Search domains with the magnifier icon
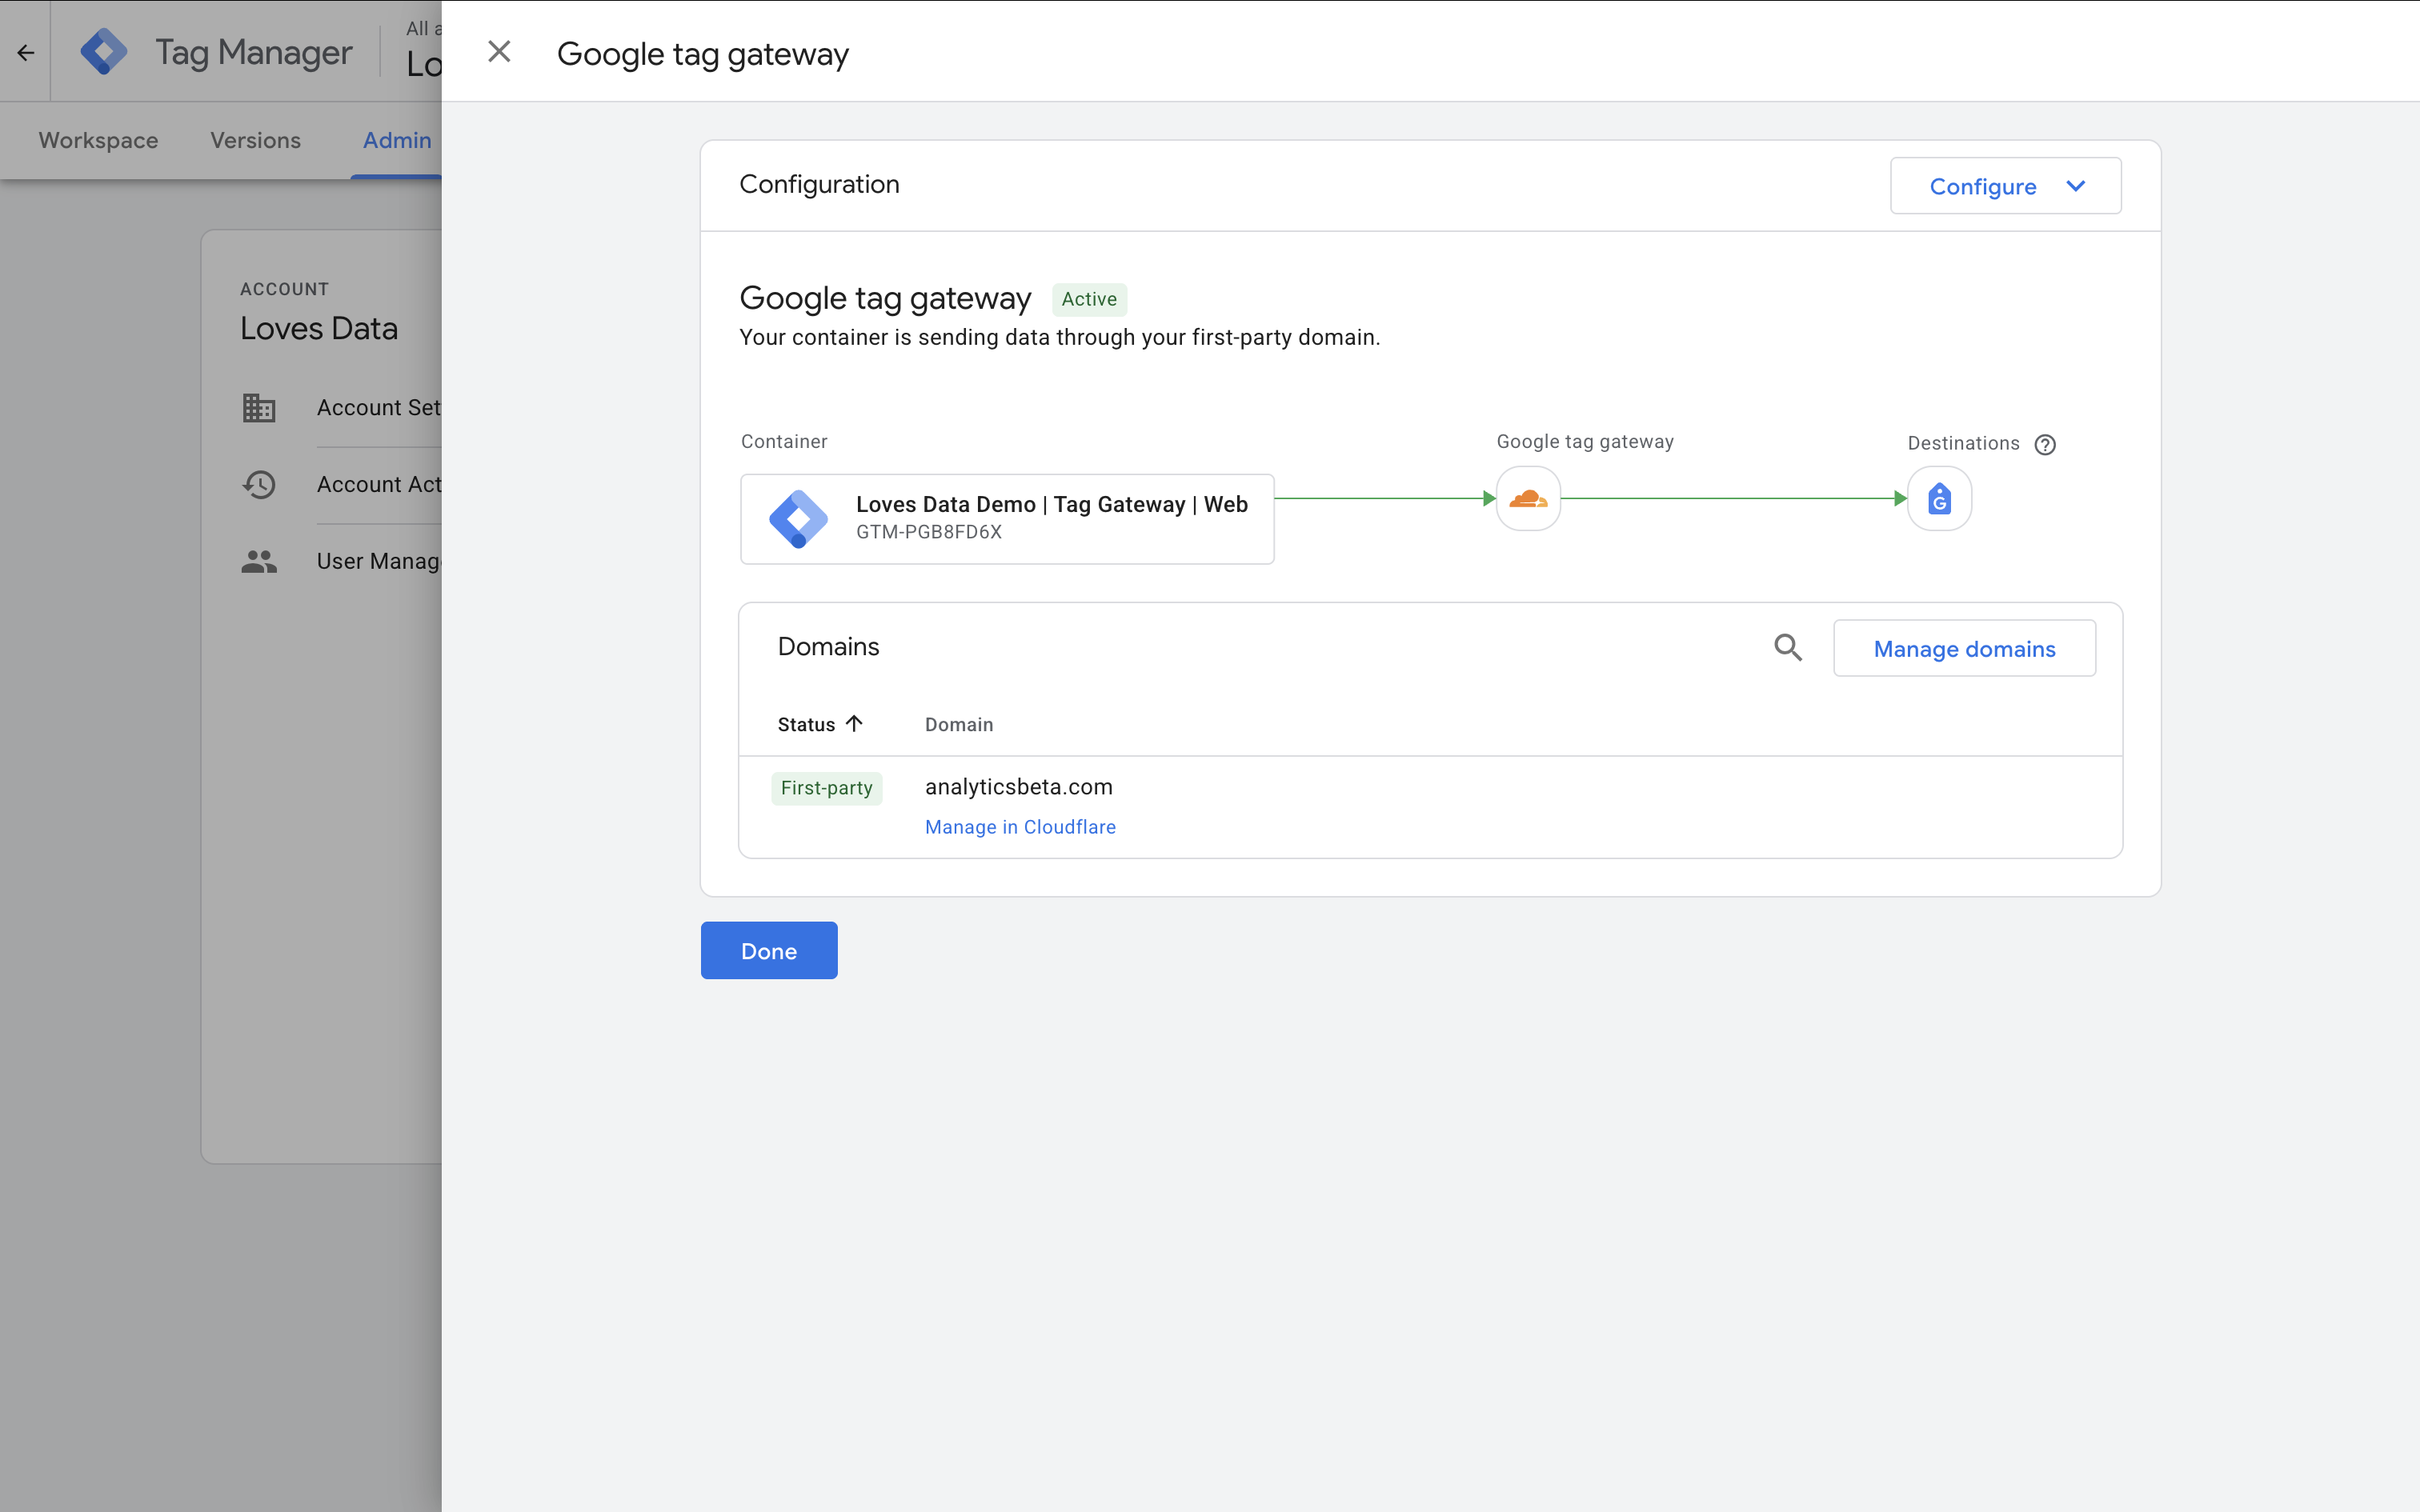 click(x=1788, y=648)
